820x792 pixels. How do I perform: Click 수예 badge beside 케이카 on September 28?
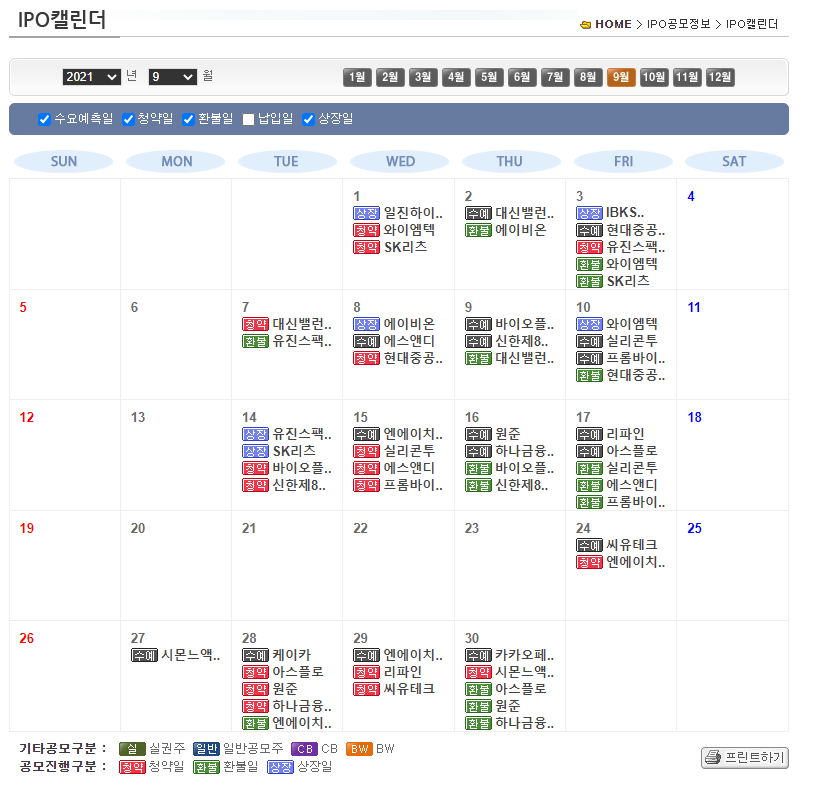[255, 655]
